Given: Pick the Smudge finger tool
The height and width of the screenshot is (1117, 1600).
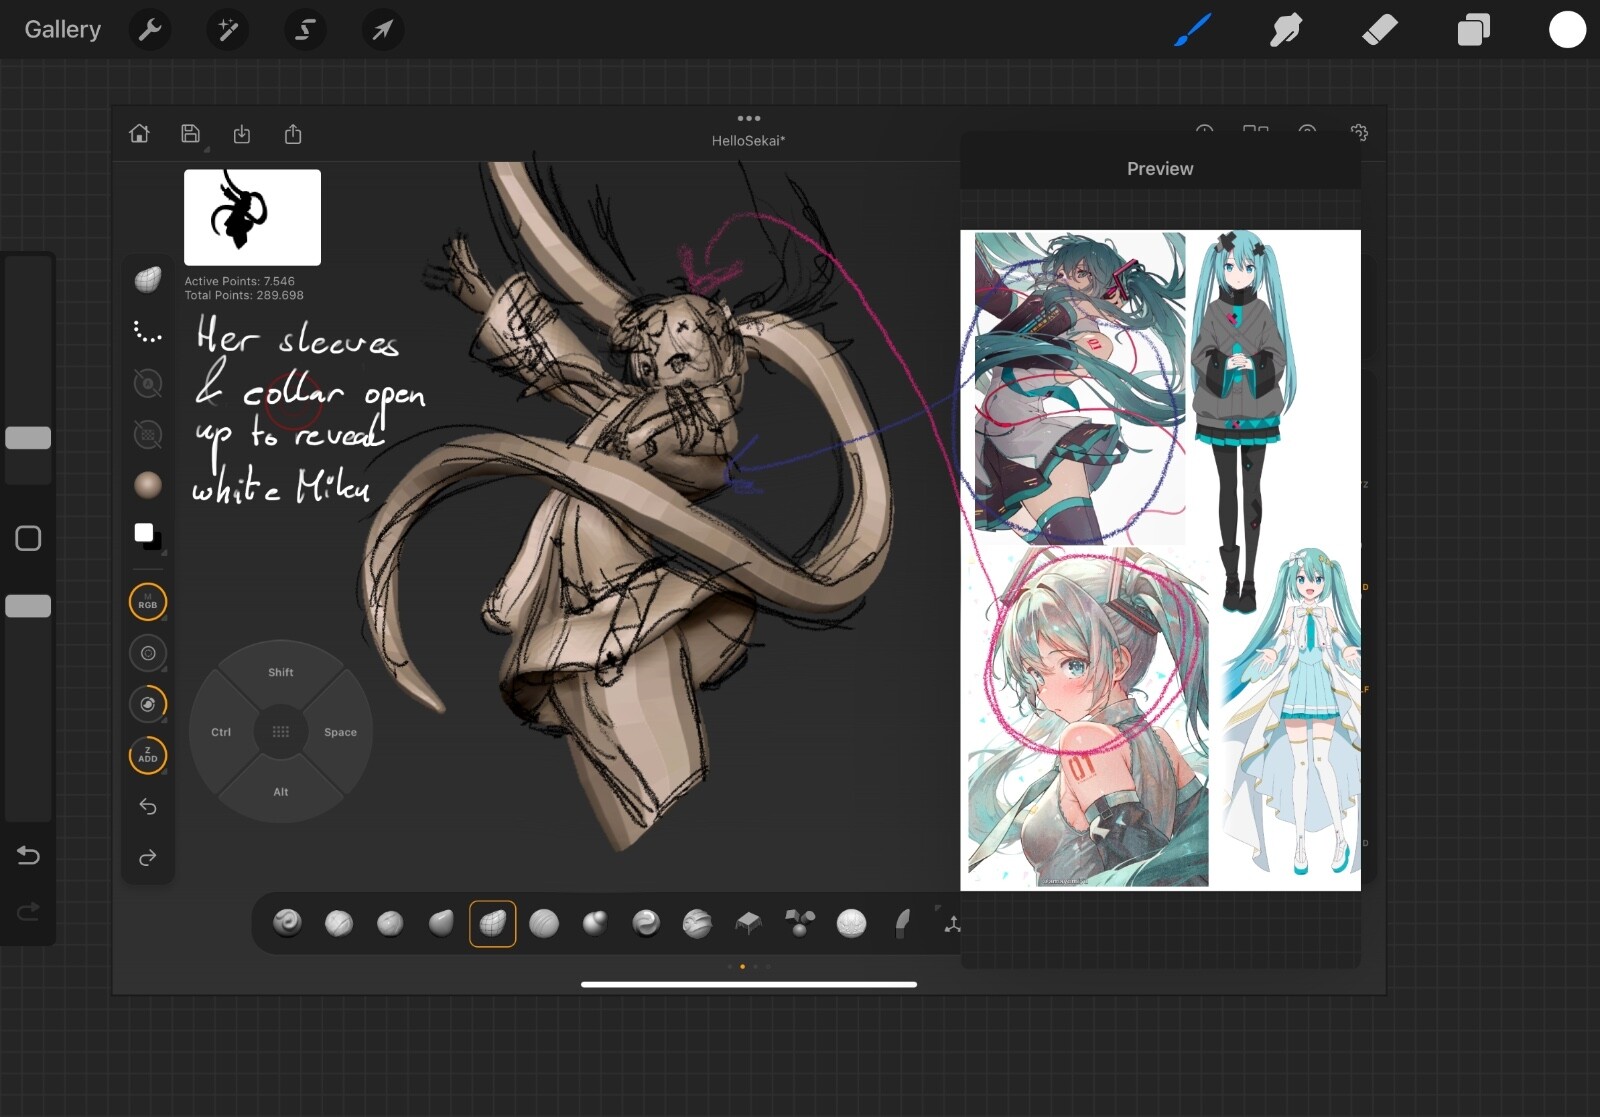Looking at the screenshot, I should [1285, 30].
